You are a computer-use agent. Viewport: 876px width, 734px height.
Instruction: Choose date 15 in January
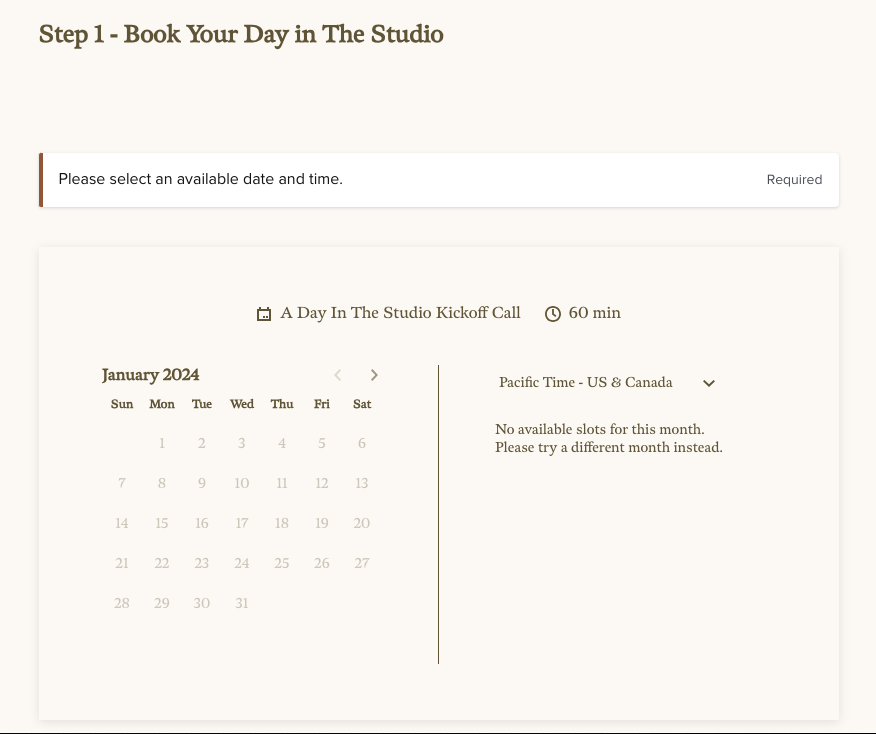(x=161, y=523)
